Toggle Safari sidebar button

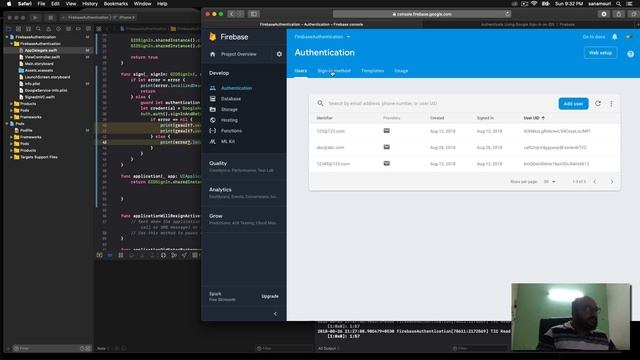(x=254, y=14)
